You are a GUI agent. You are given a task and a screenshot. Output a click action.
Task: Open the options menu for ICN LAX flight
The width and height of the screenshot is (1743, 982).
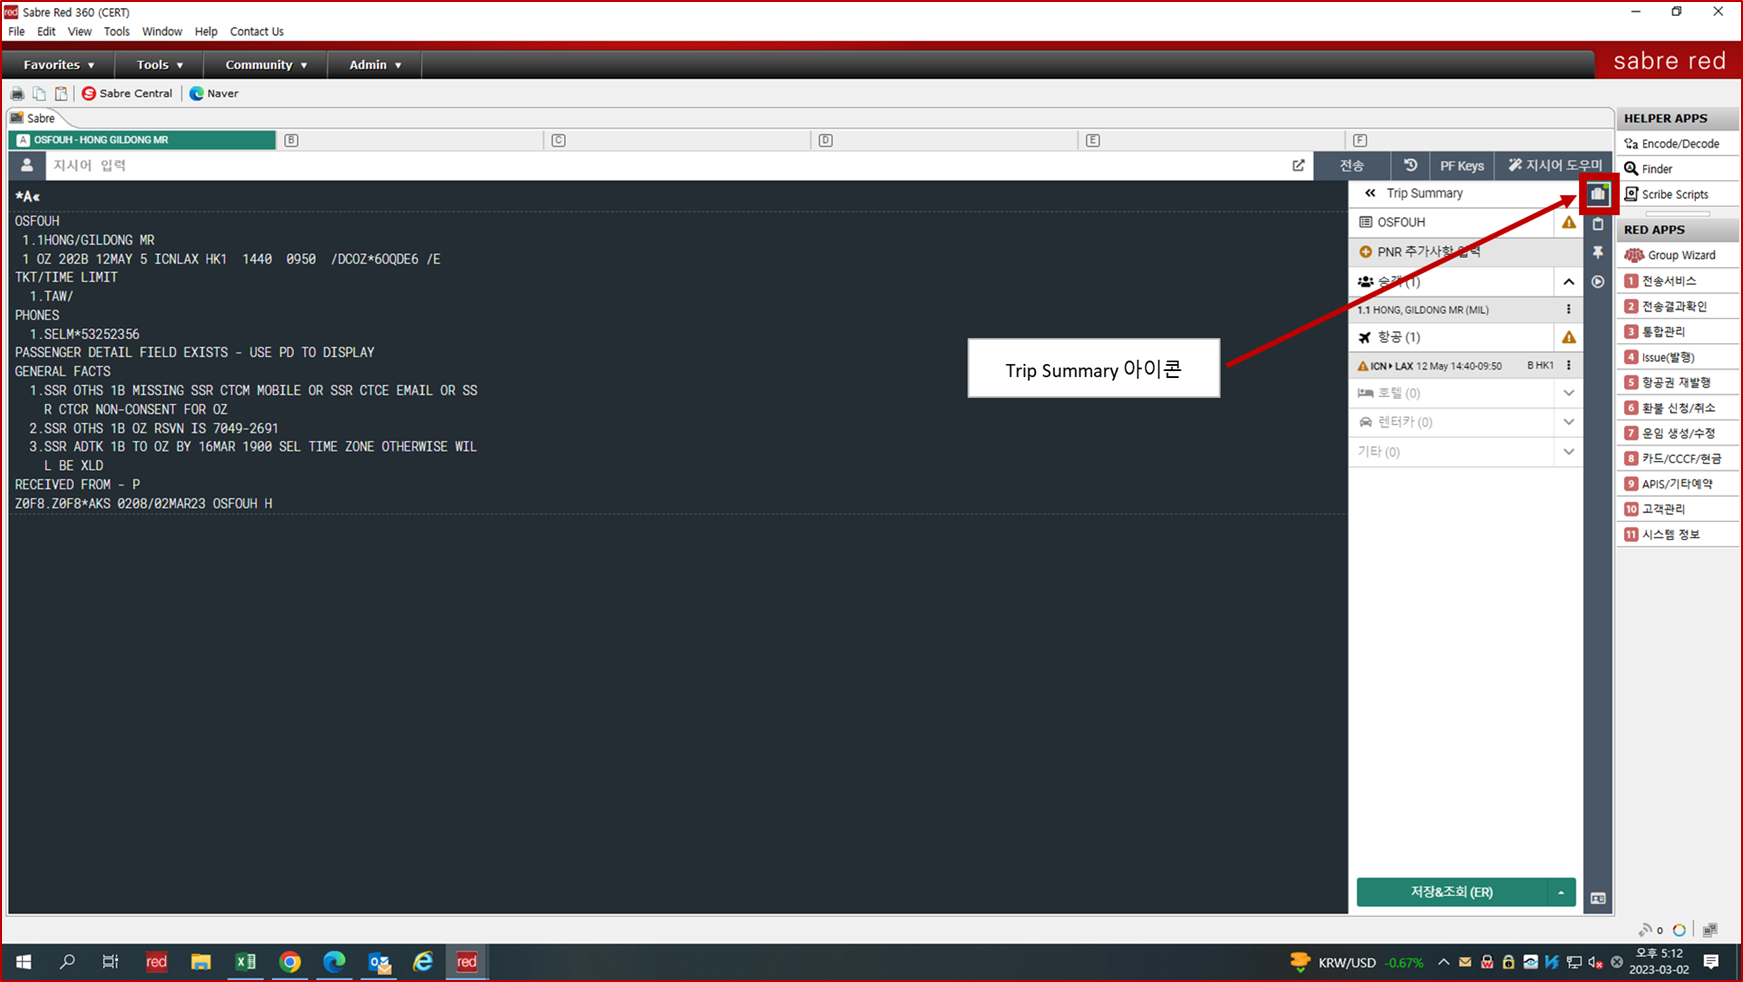(x=1568, y=366)
